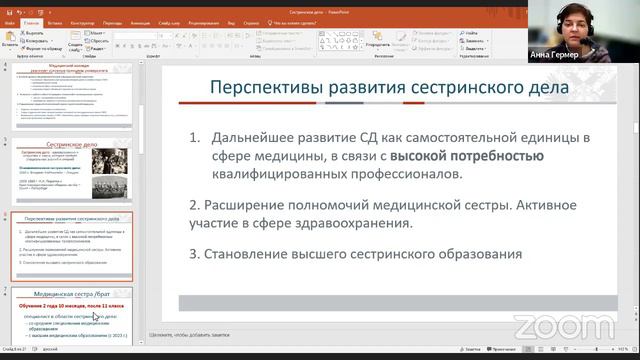Open Примечания comments from status bar

click(x=502, y=349)
